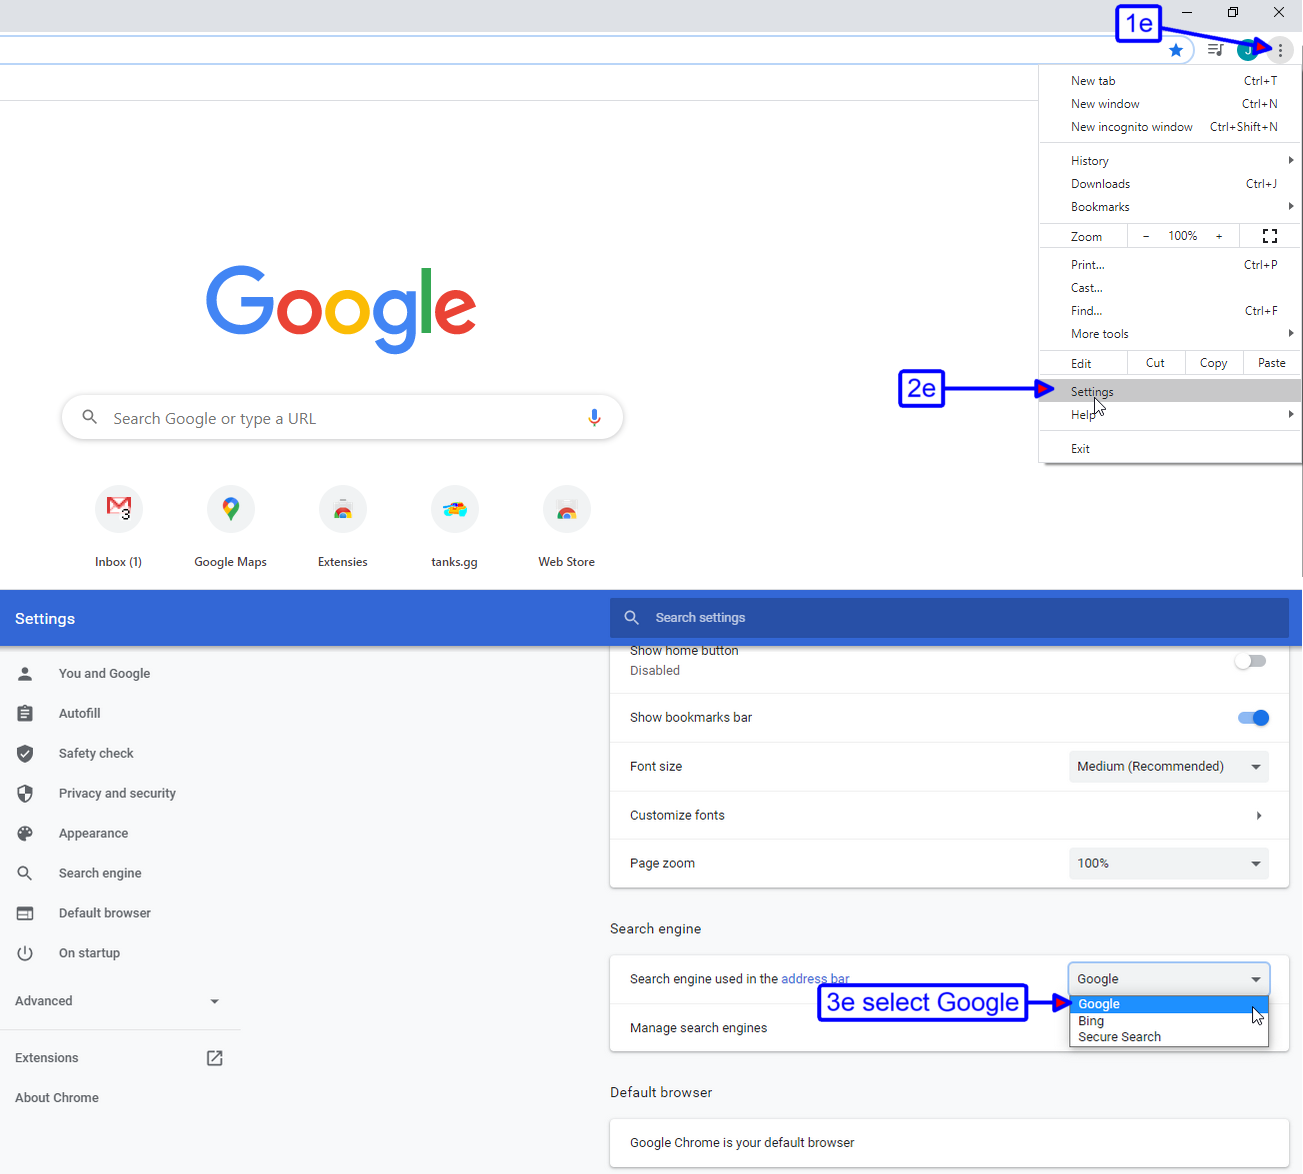Image resolution: width=1303 pixels, height=1174 pixels.
Task: Open the Page zoom dropdown
Action: 1169,863
